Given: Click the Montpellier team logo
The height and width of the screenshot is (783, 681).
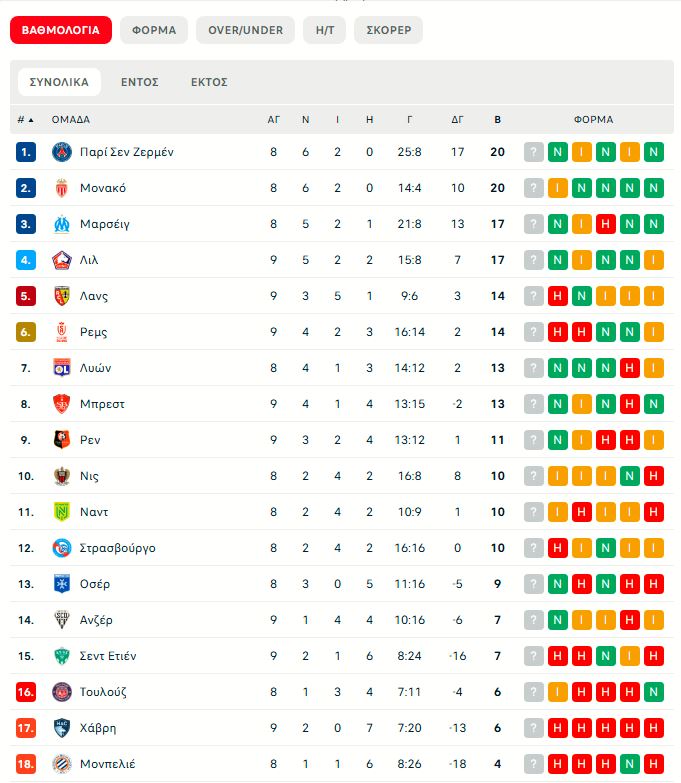Looking at the screenshot, I should (x=62, y=764).
